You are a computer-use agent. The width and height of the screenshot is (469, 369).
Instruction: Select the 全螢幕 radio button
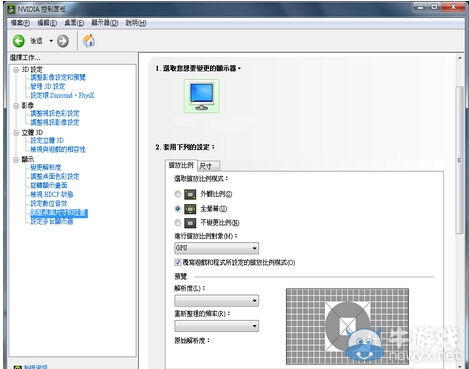coord(178,209)
